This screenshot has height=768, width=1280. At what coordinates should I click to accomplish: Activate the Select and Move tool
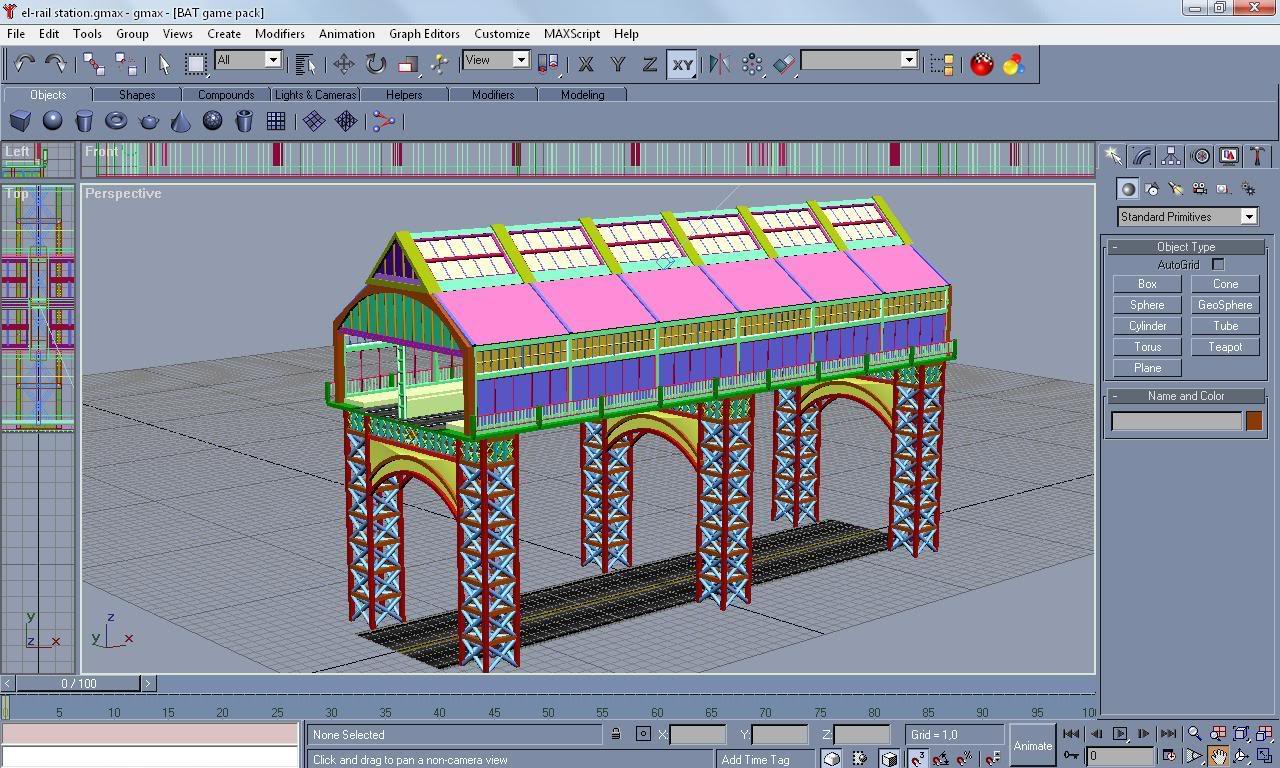[x=344, y=64]
